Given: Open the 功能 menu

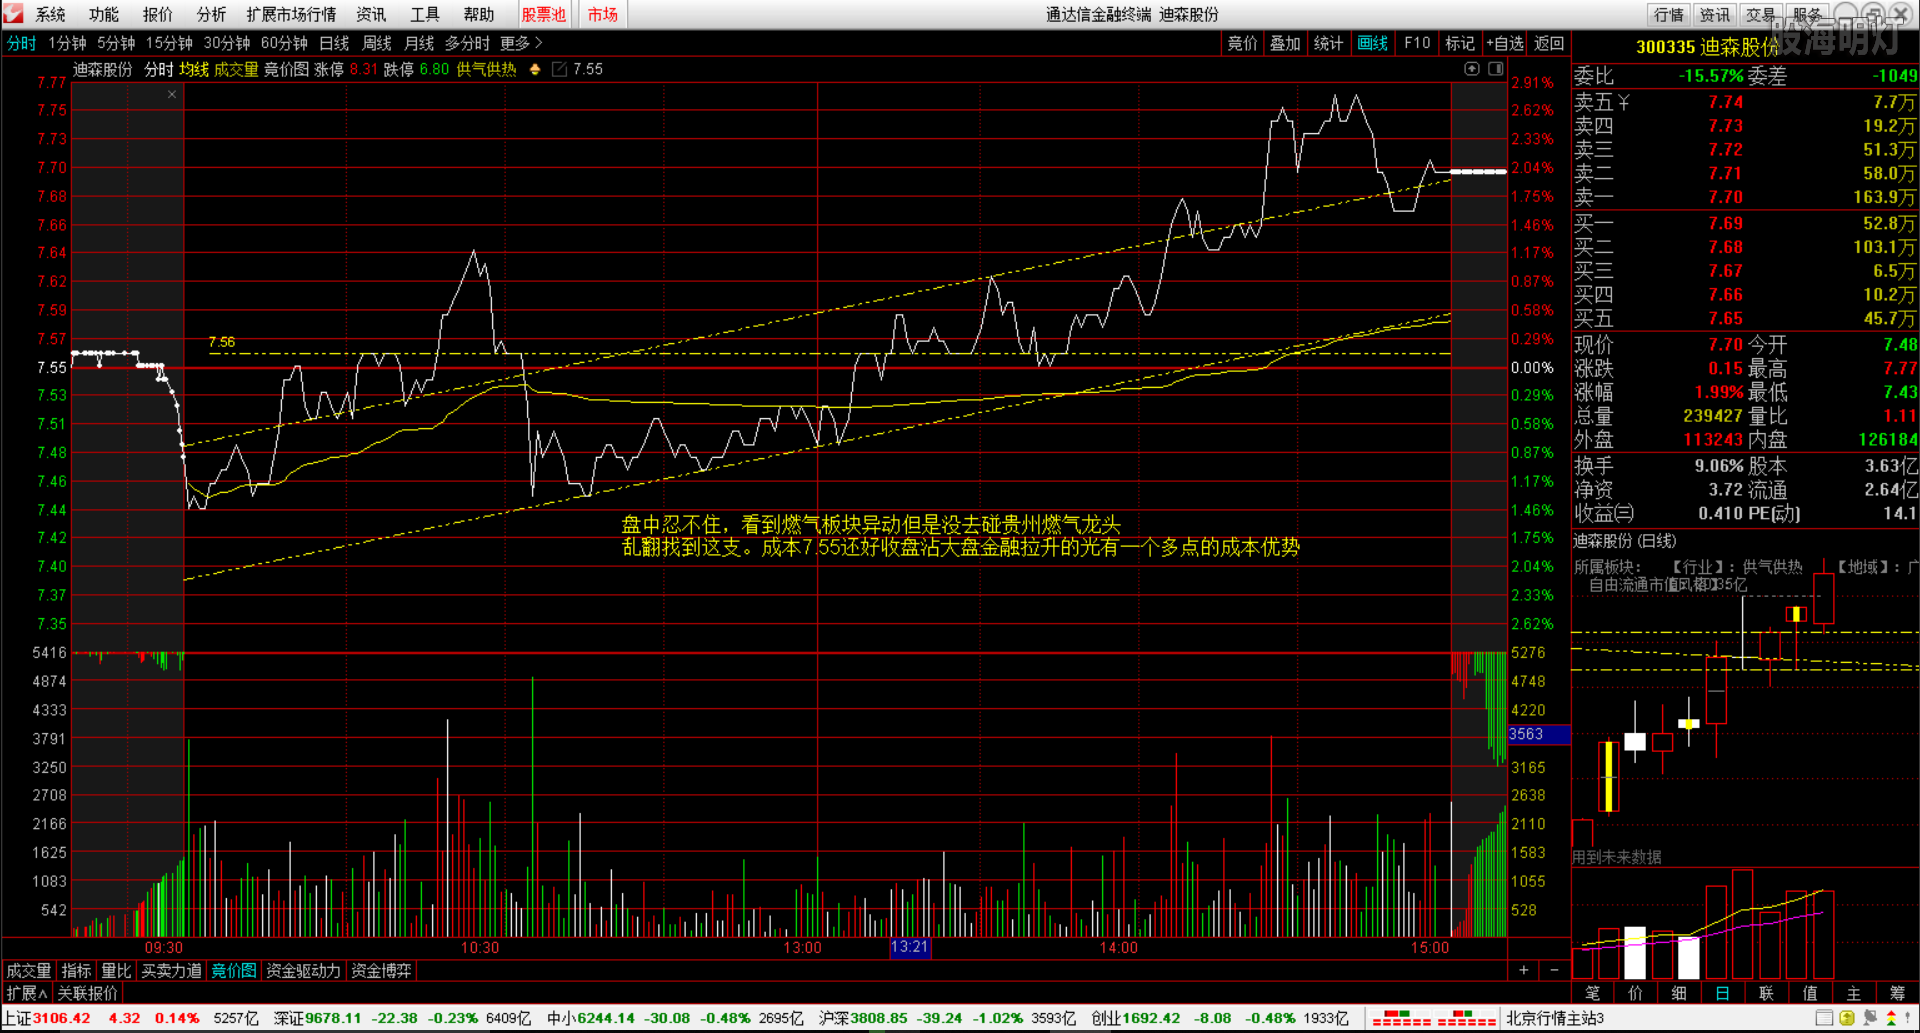Looking at the screenshot, I should pyautogui.click(x=104, y=14).
